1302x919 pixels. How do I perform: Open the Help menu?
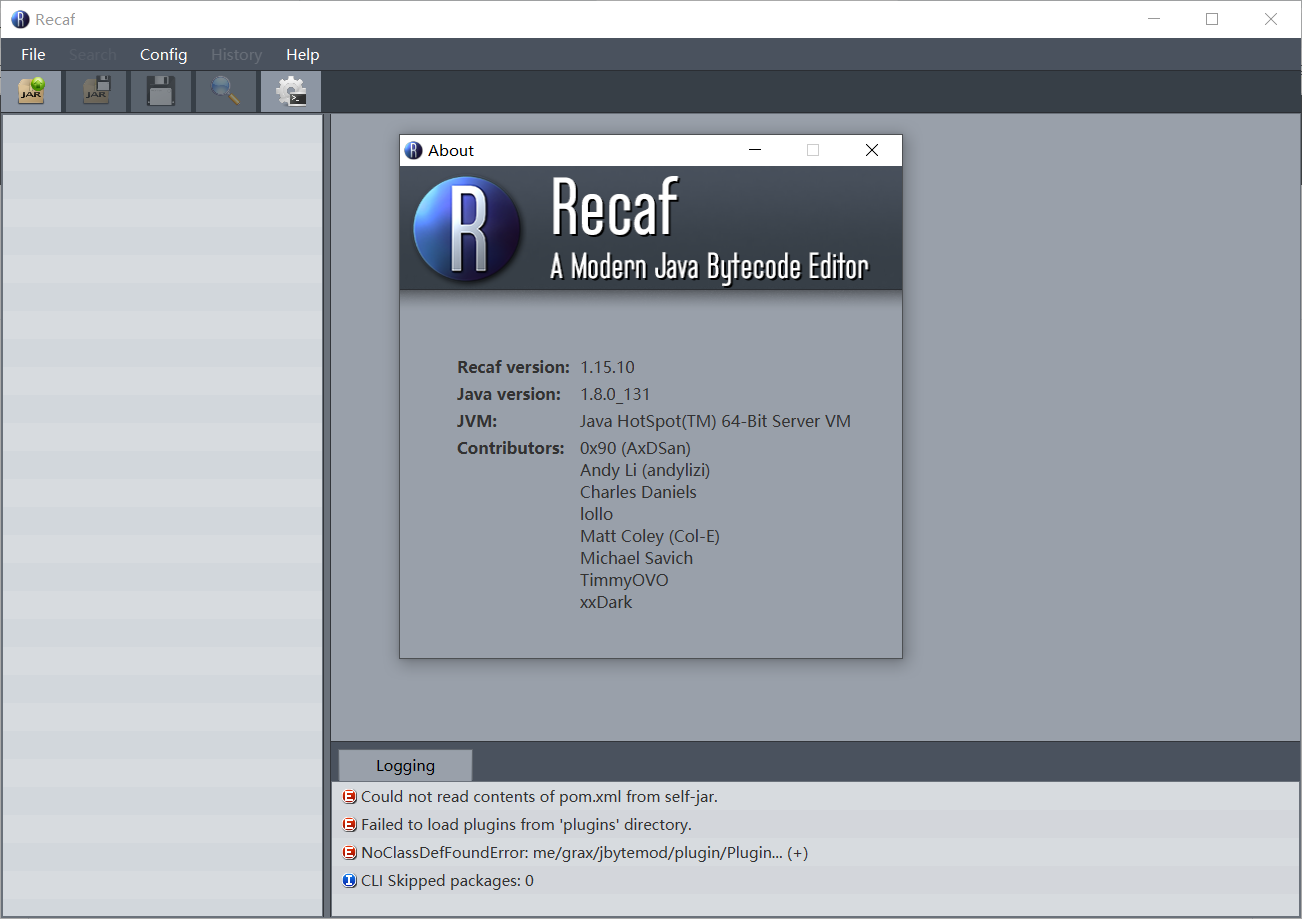click(302, 55)
